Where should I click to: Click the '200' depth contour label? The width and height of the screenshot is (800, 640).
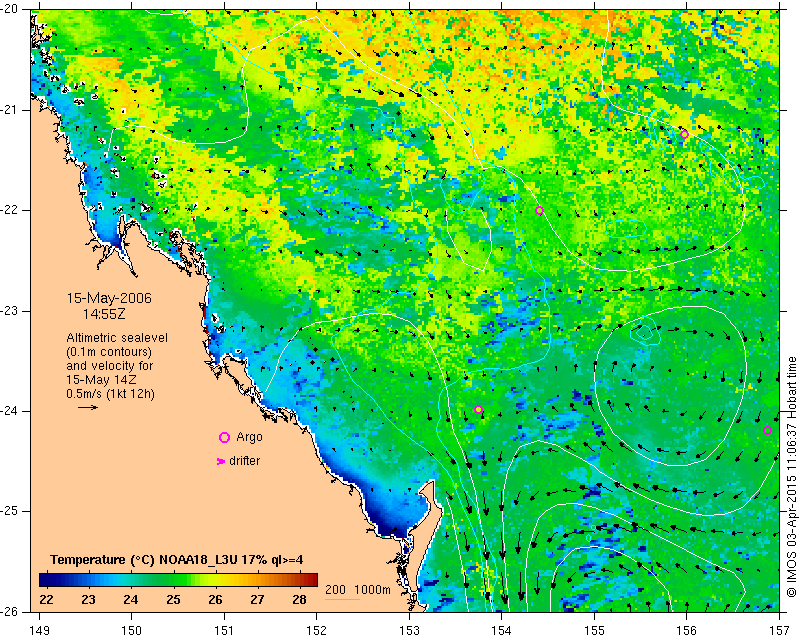[x=335, y=589]
